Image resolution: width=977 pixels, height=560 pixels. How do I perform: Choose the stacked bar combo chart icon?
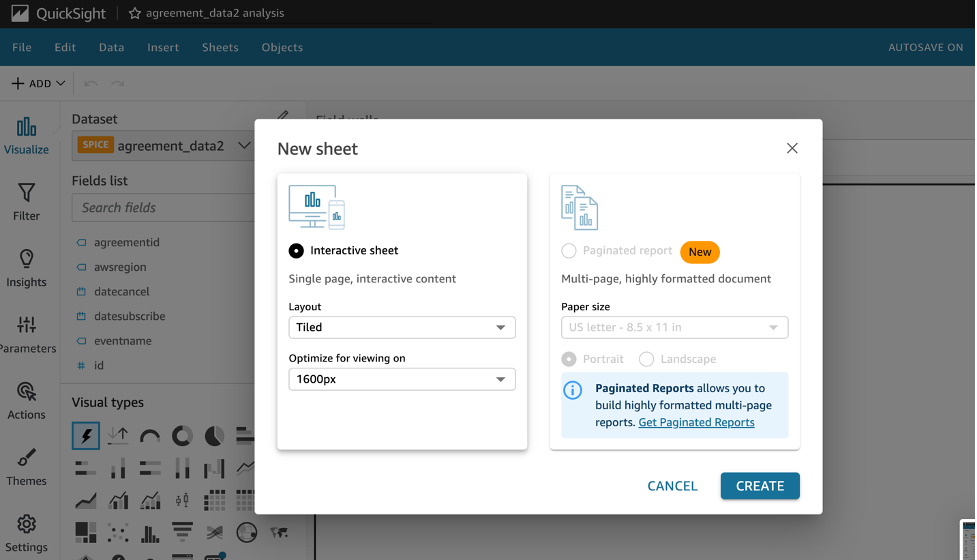tap(150, 500)
